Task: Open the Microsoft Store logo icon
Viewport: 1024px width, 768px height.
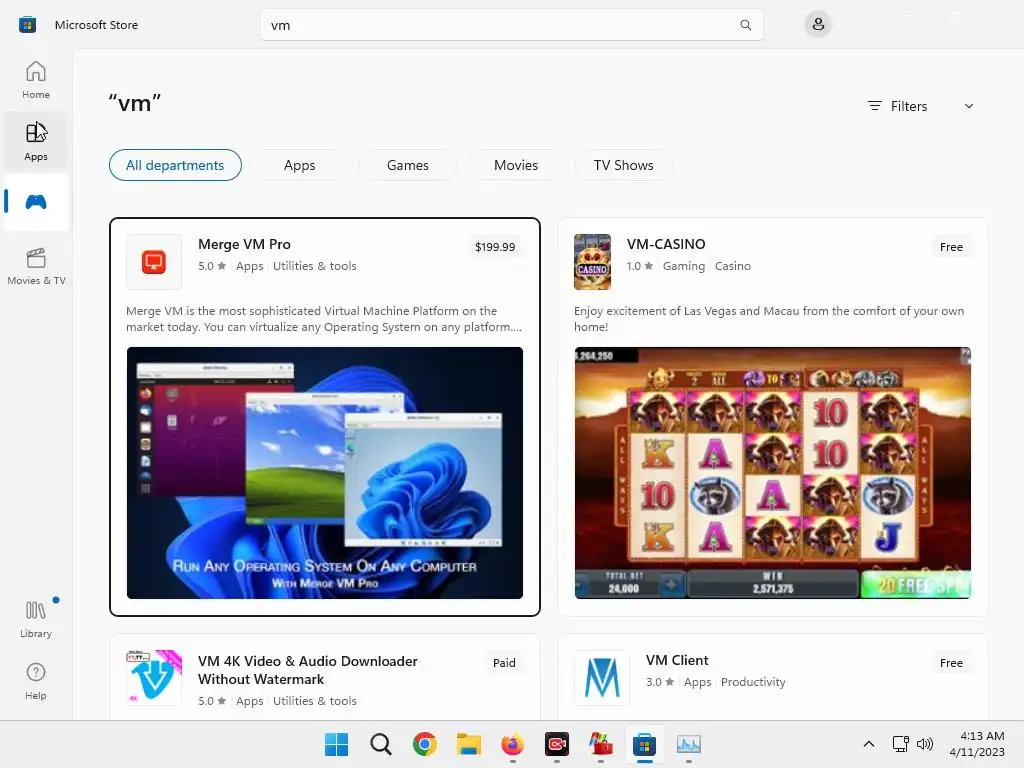Action: (27, 25)
